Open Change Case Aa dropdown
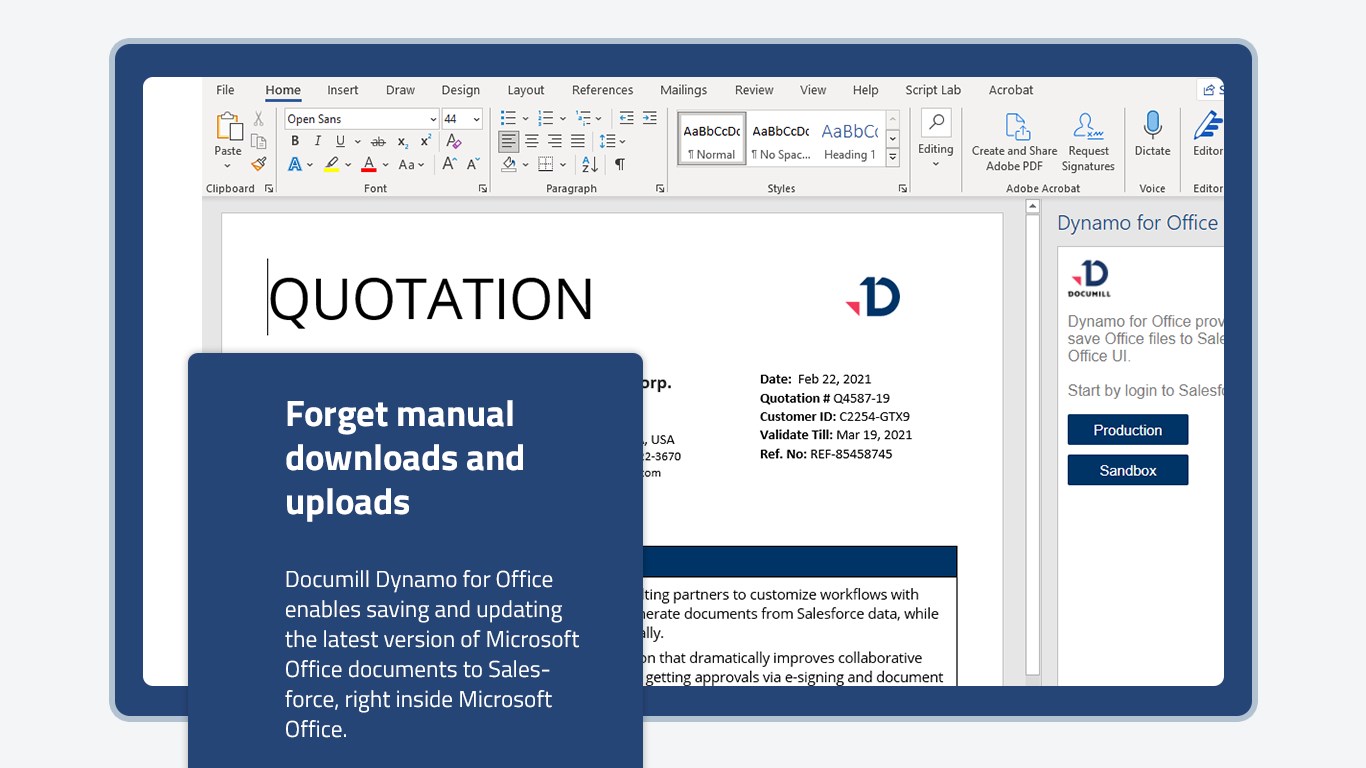1366x768 pixels. 411,164
